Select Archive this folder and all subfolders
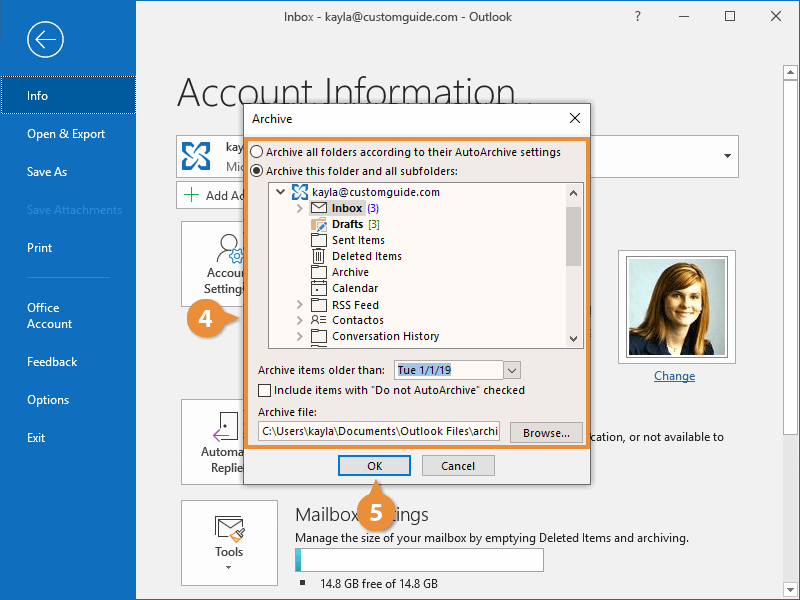The image size is (800, 600). coord(256,171)
